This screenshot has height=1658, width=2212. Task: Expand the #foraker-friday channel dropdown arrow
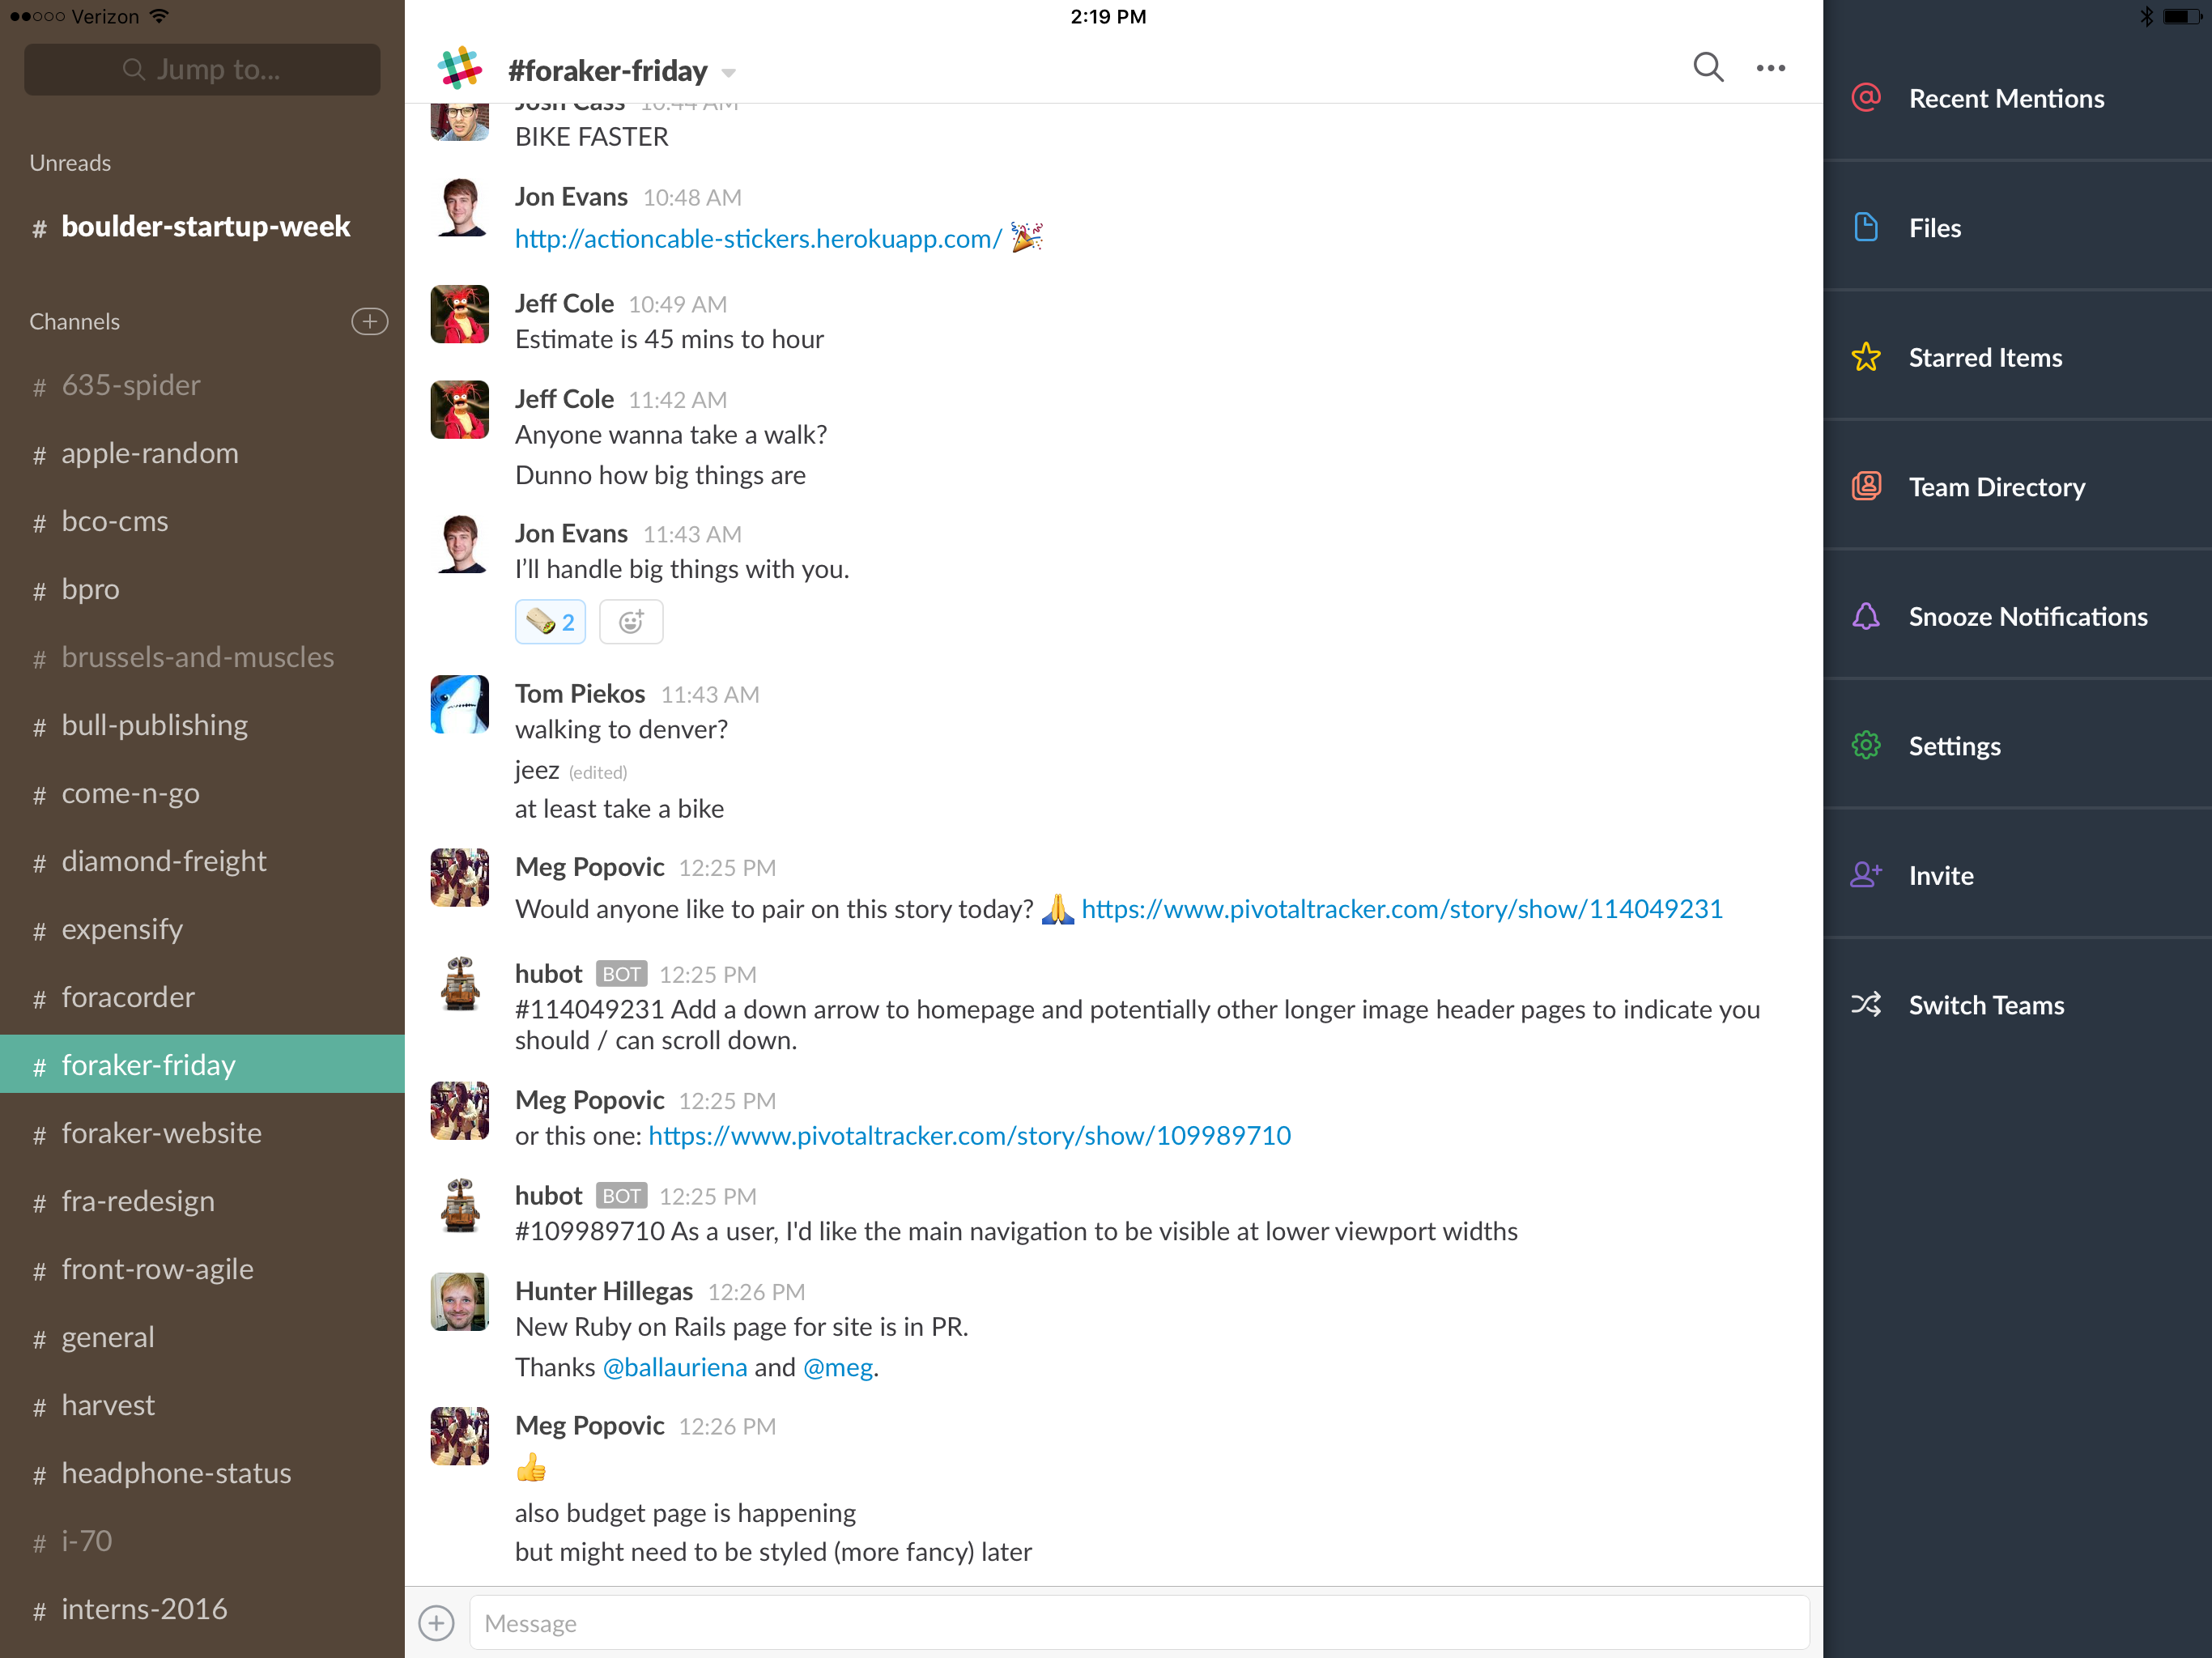pyautogui.click(x=729, y=73)
